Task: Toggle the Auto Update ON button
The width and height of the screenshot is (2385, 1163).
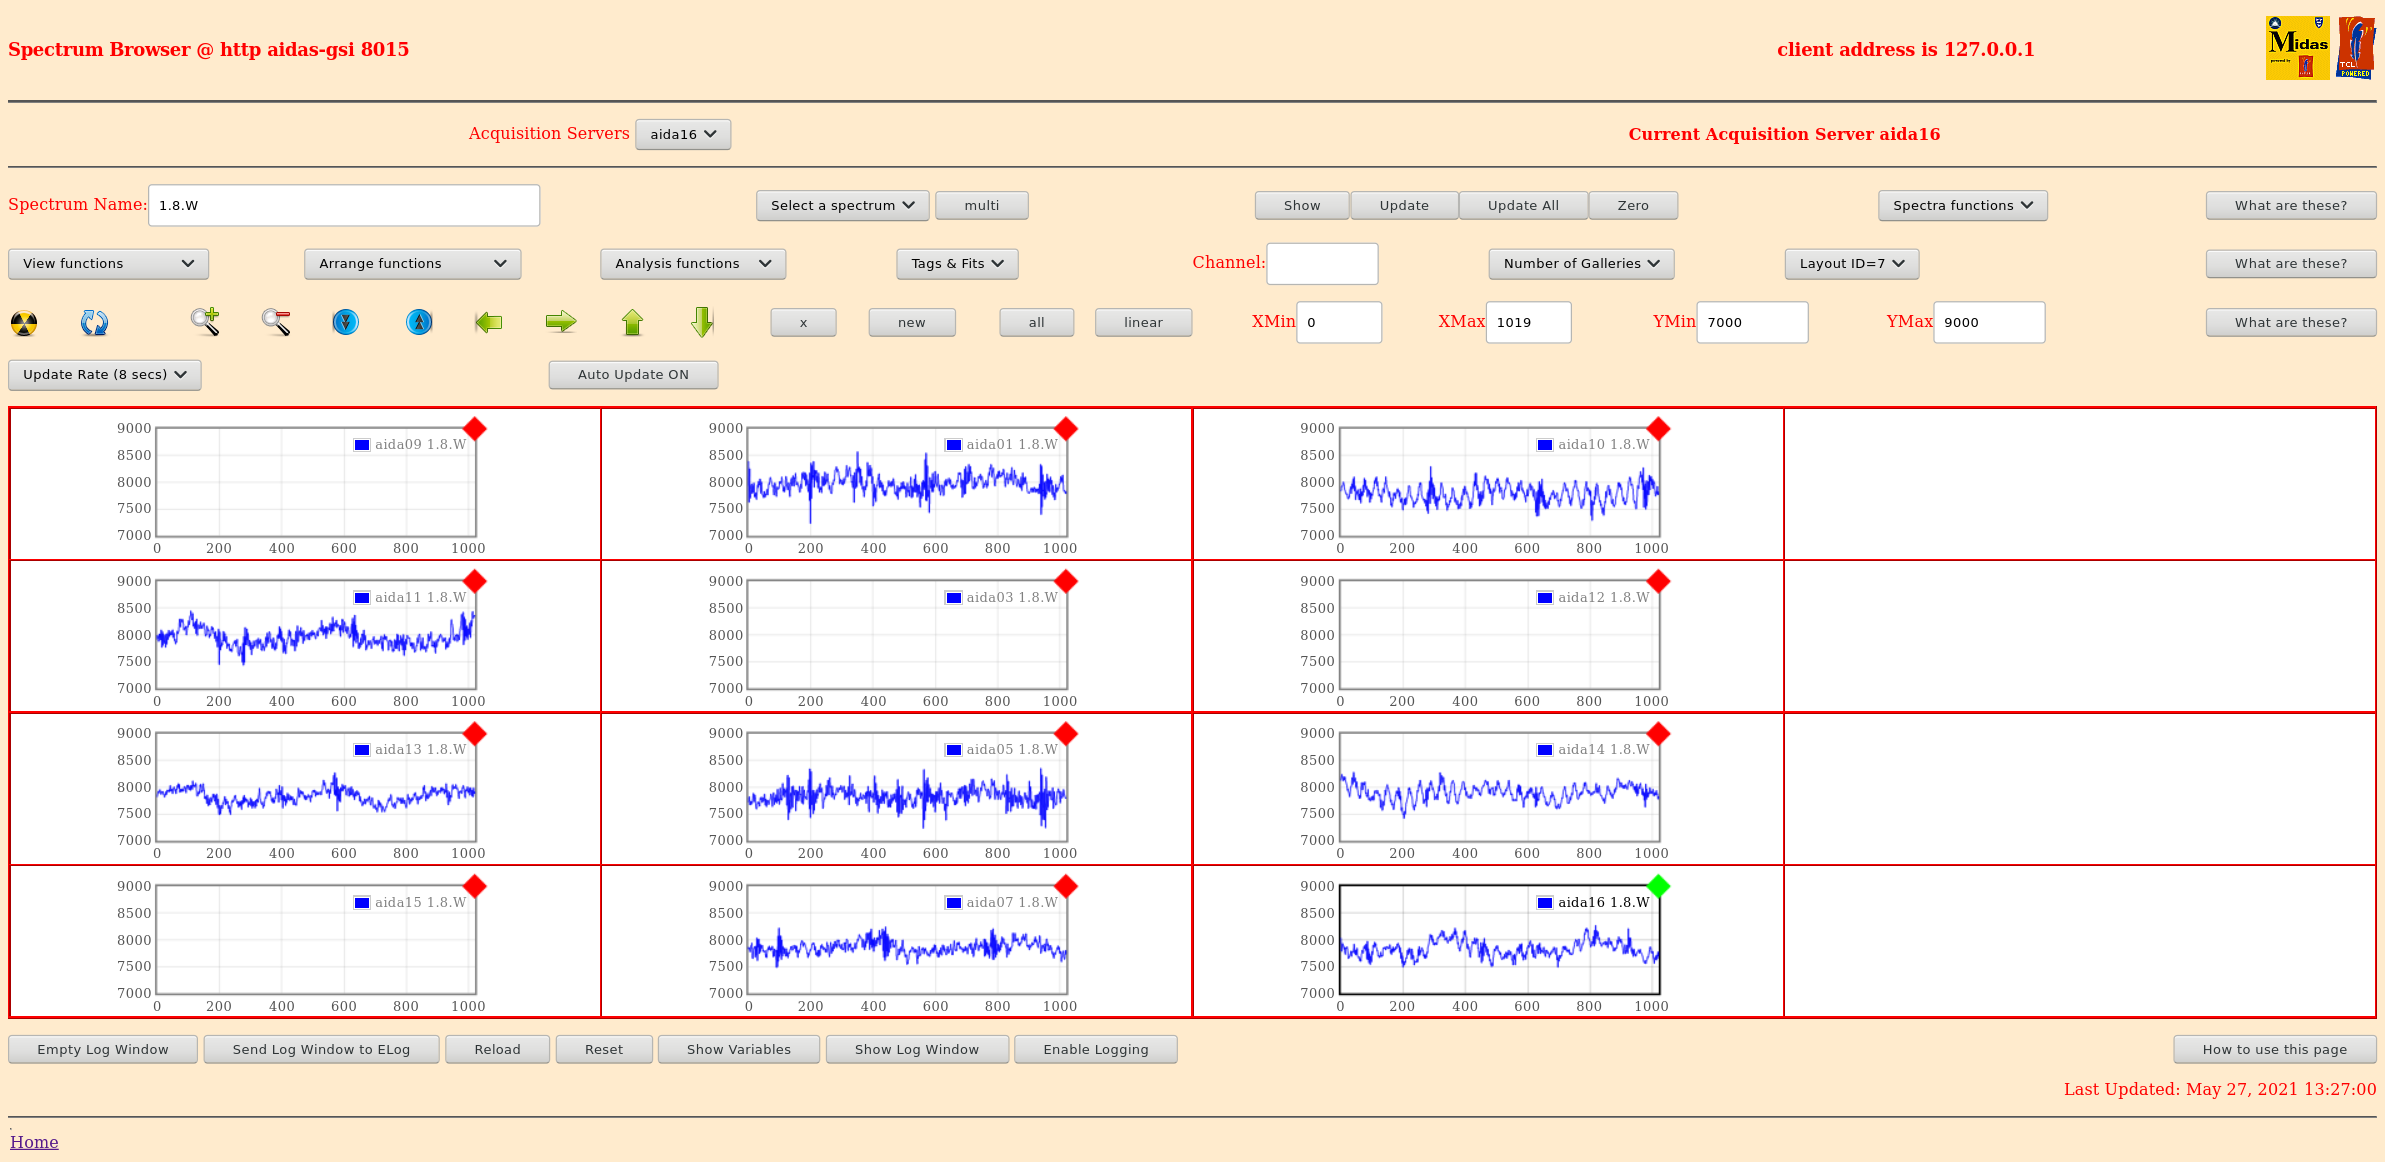Action: [x=633, y=375]
